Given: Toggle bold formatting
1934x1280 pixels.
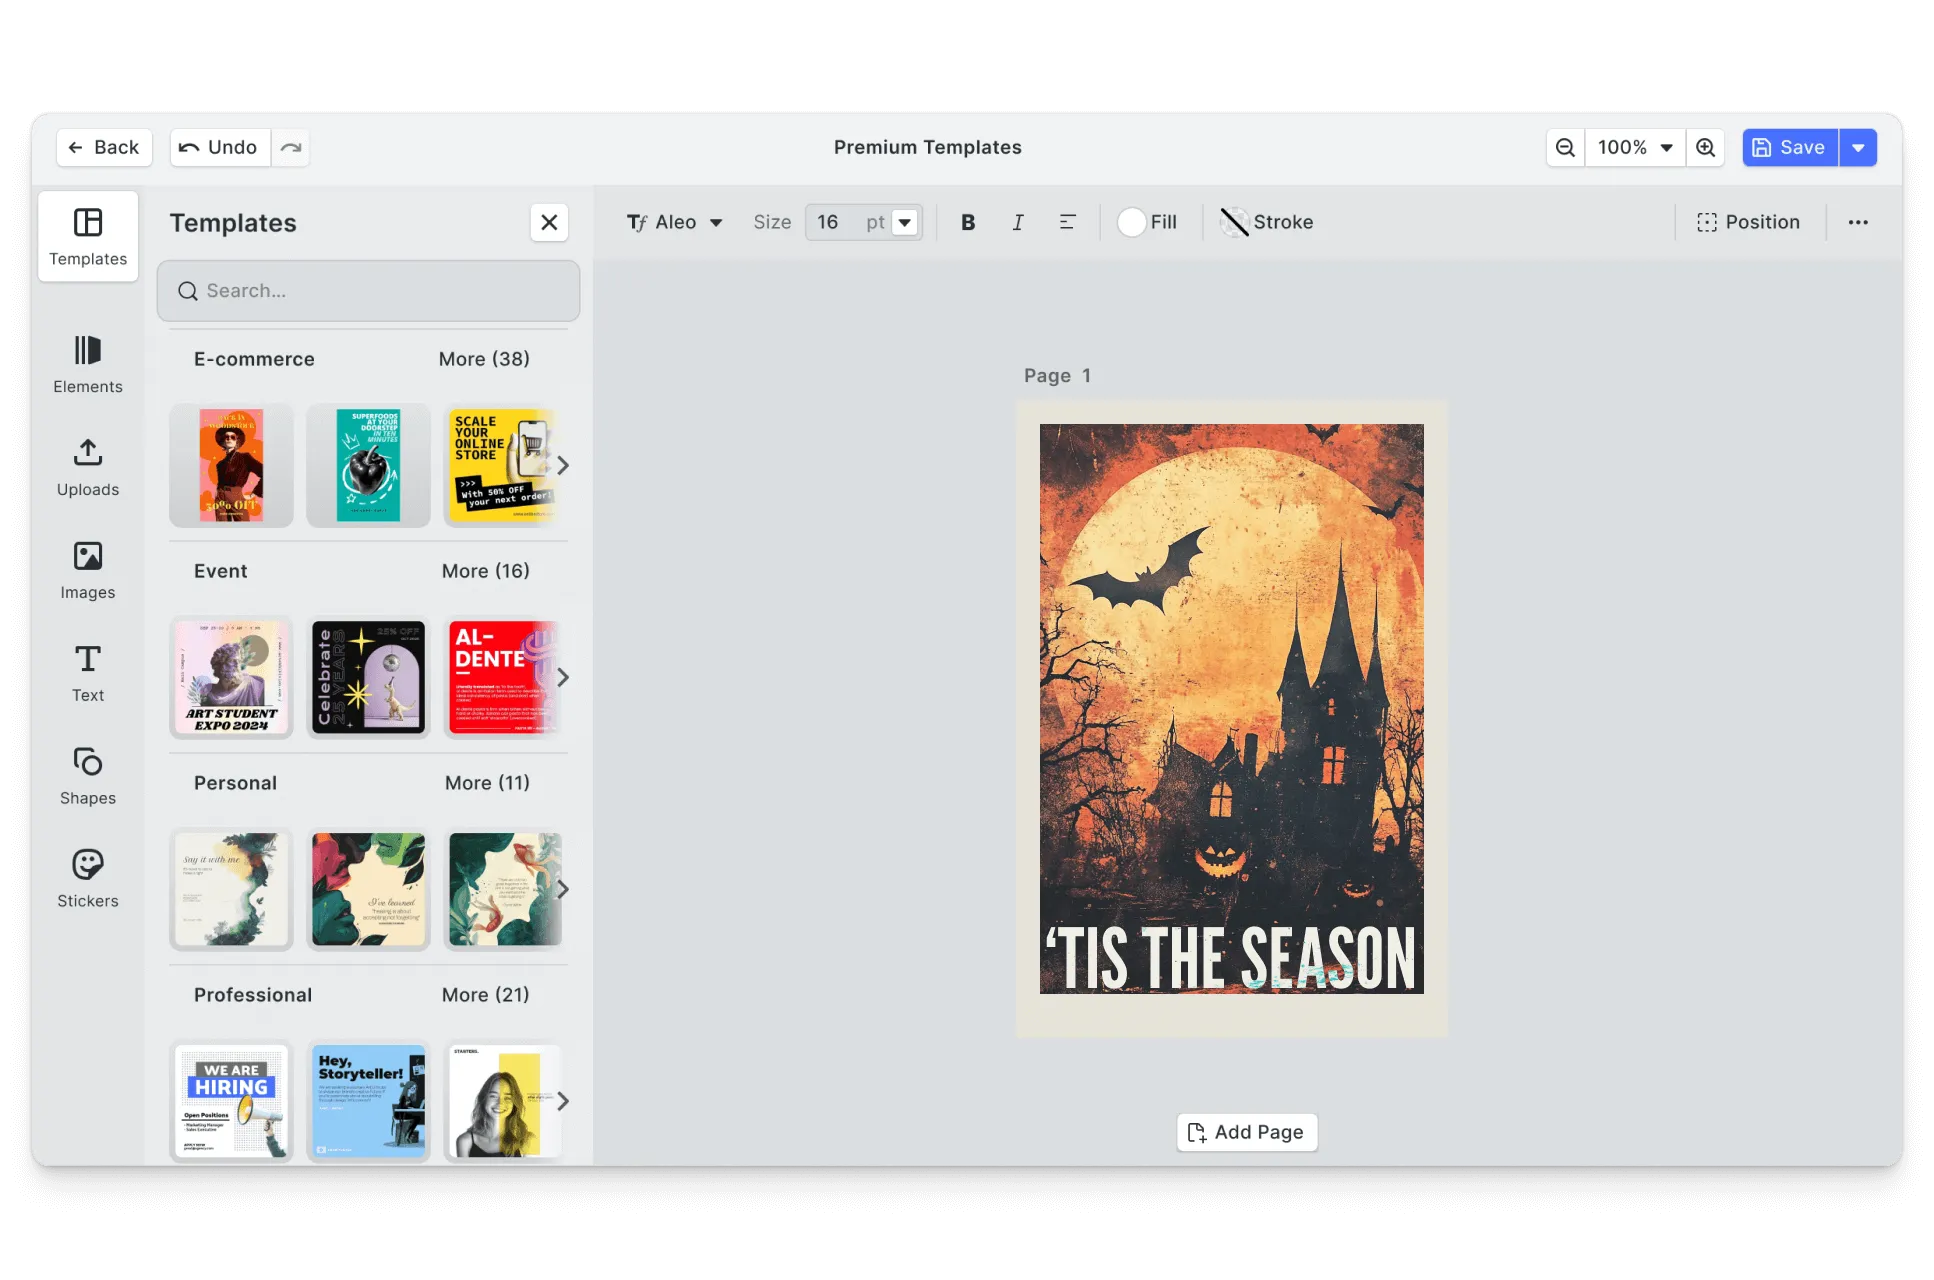Looking at the screenshot, I should [968, 222].
